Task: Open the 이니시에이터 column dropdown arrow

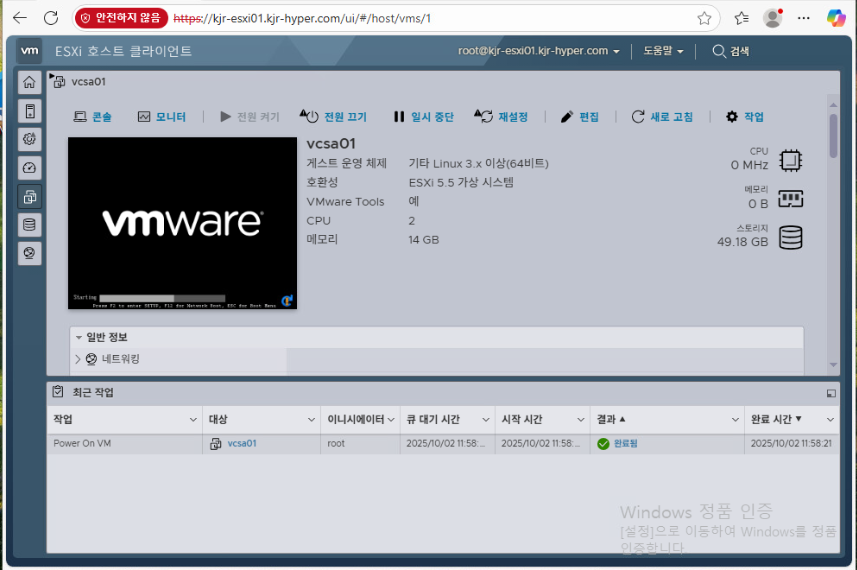Action: 391,420
